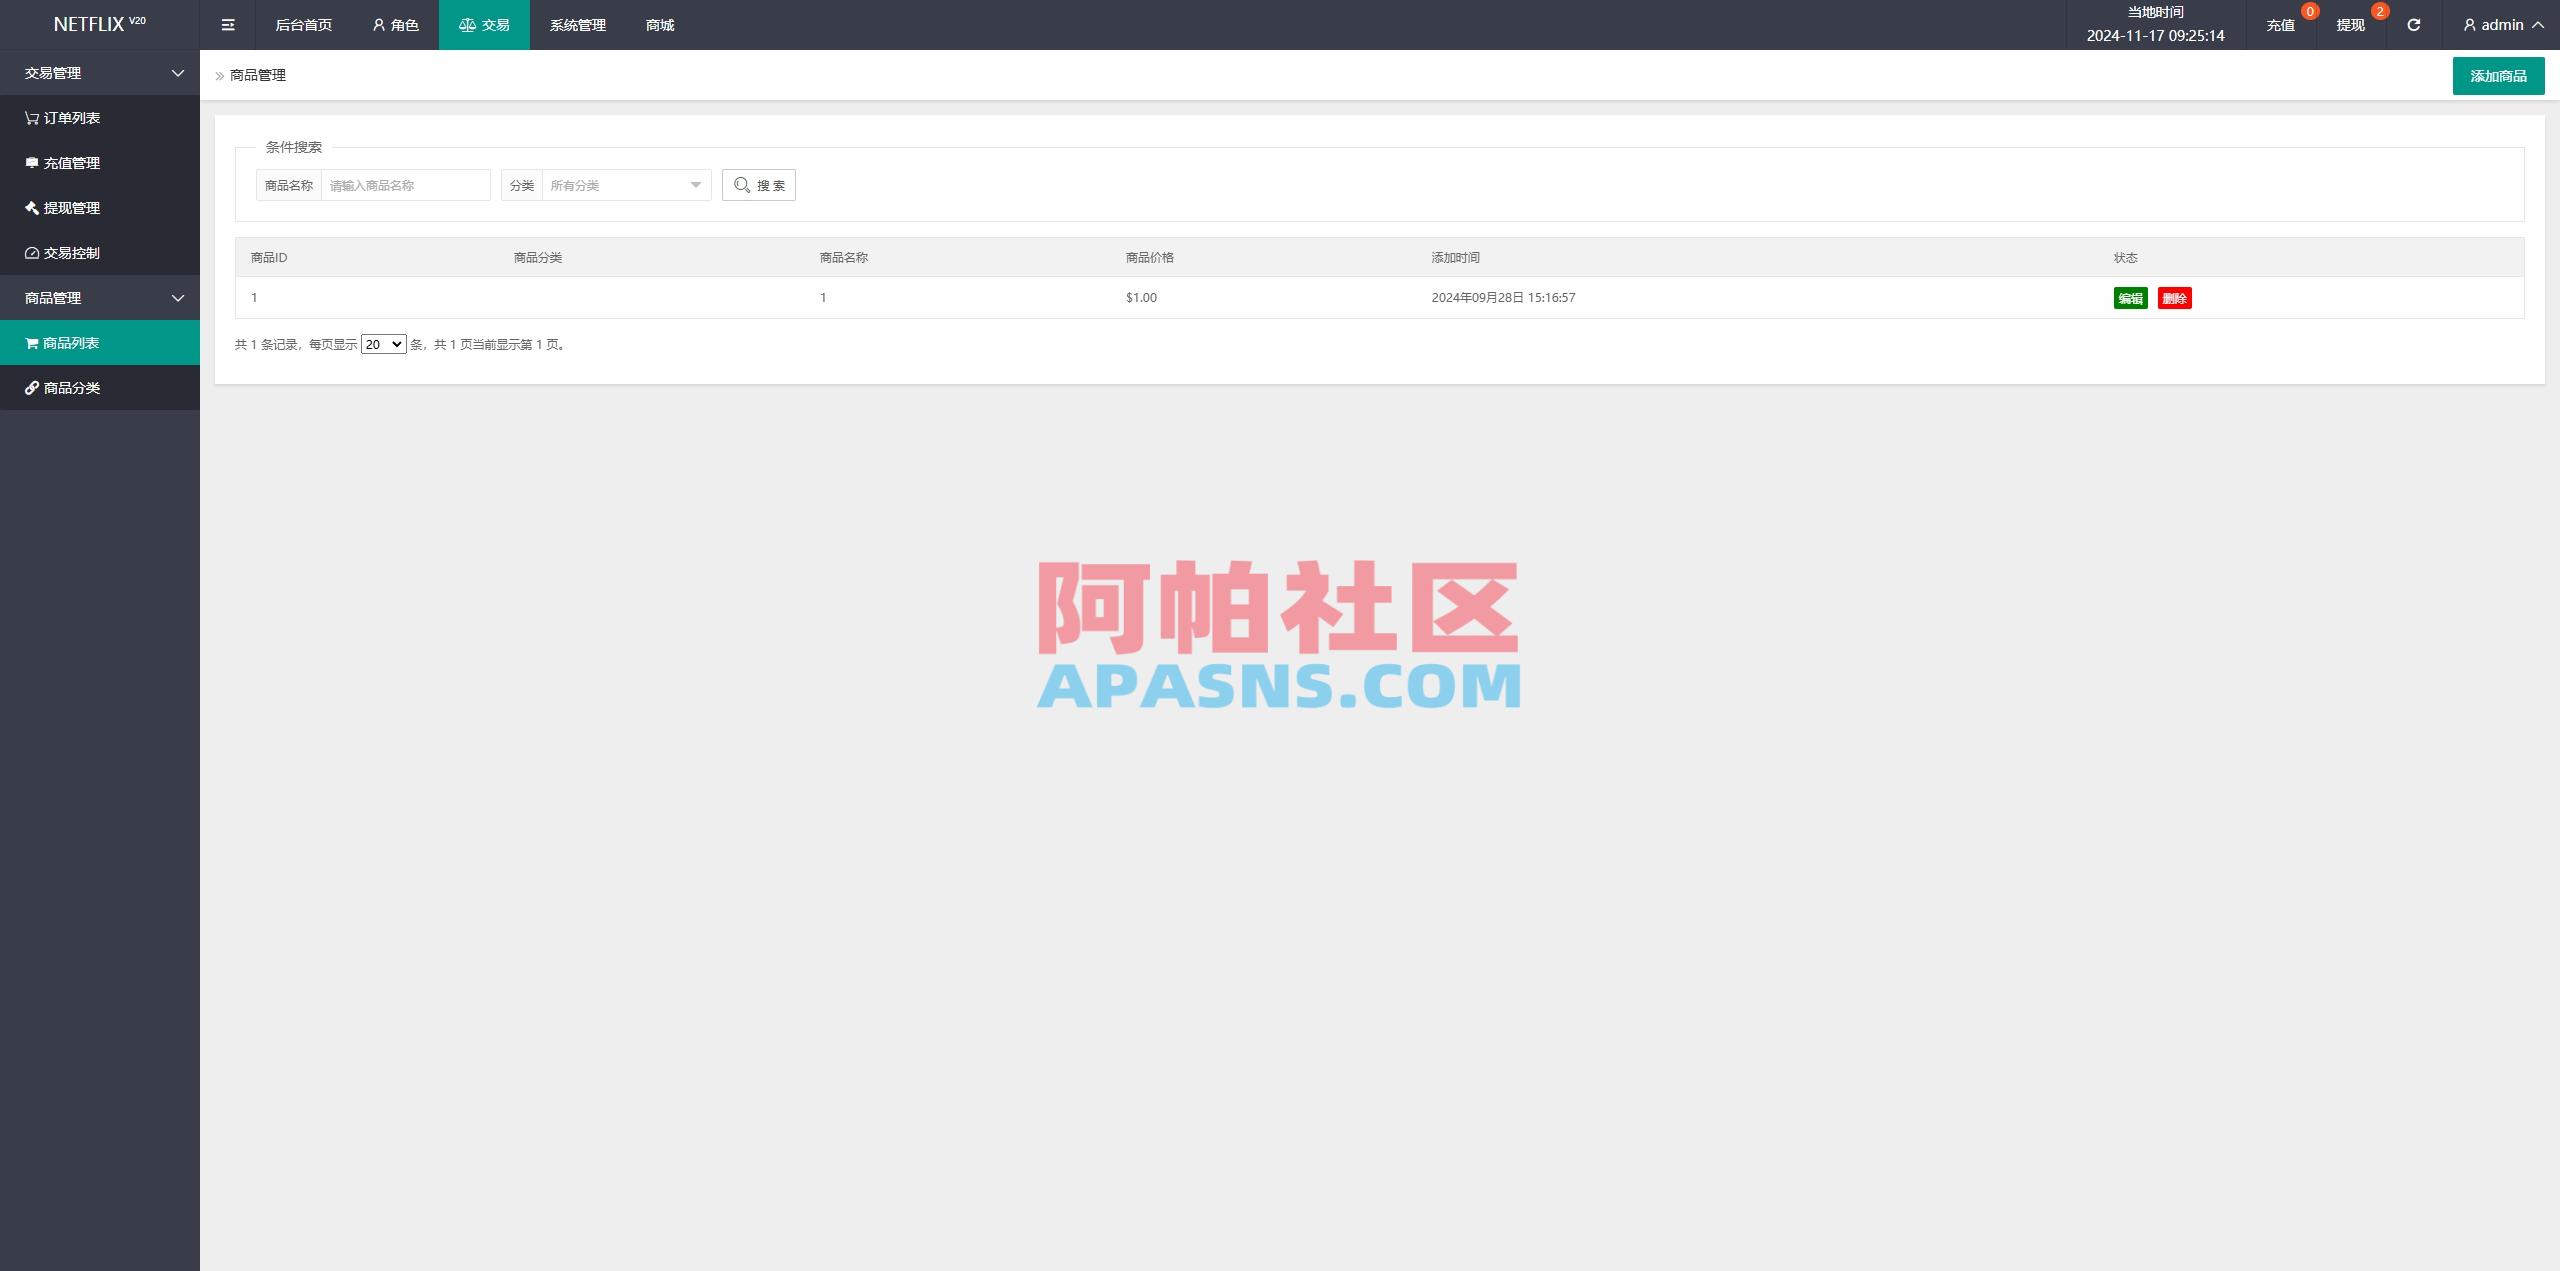Click the magnifier icon on the 搜索 button
2560x1271 pixels.
coord(742,184)
